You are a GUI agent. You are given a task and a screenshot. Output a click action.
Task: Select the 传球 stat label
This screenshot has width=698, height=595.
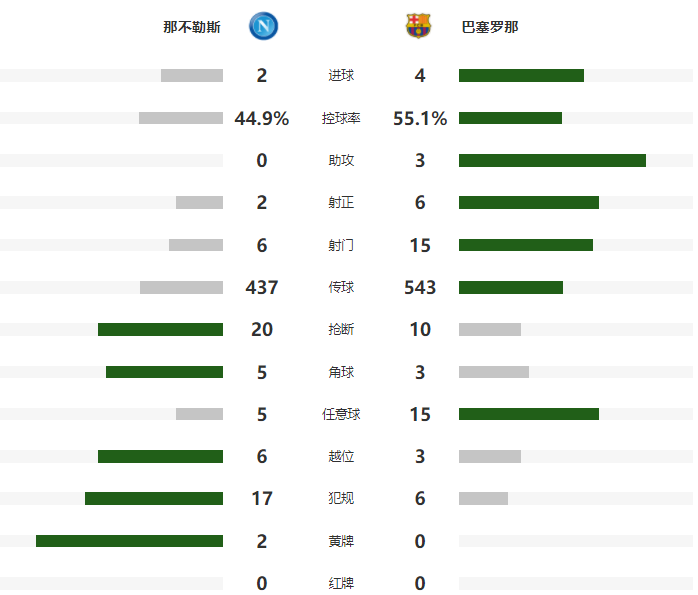pos(341,287)
